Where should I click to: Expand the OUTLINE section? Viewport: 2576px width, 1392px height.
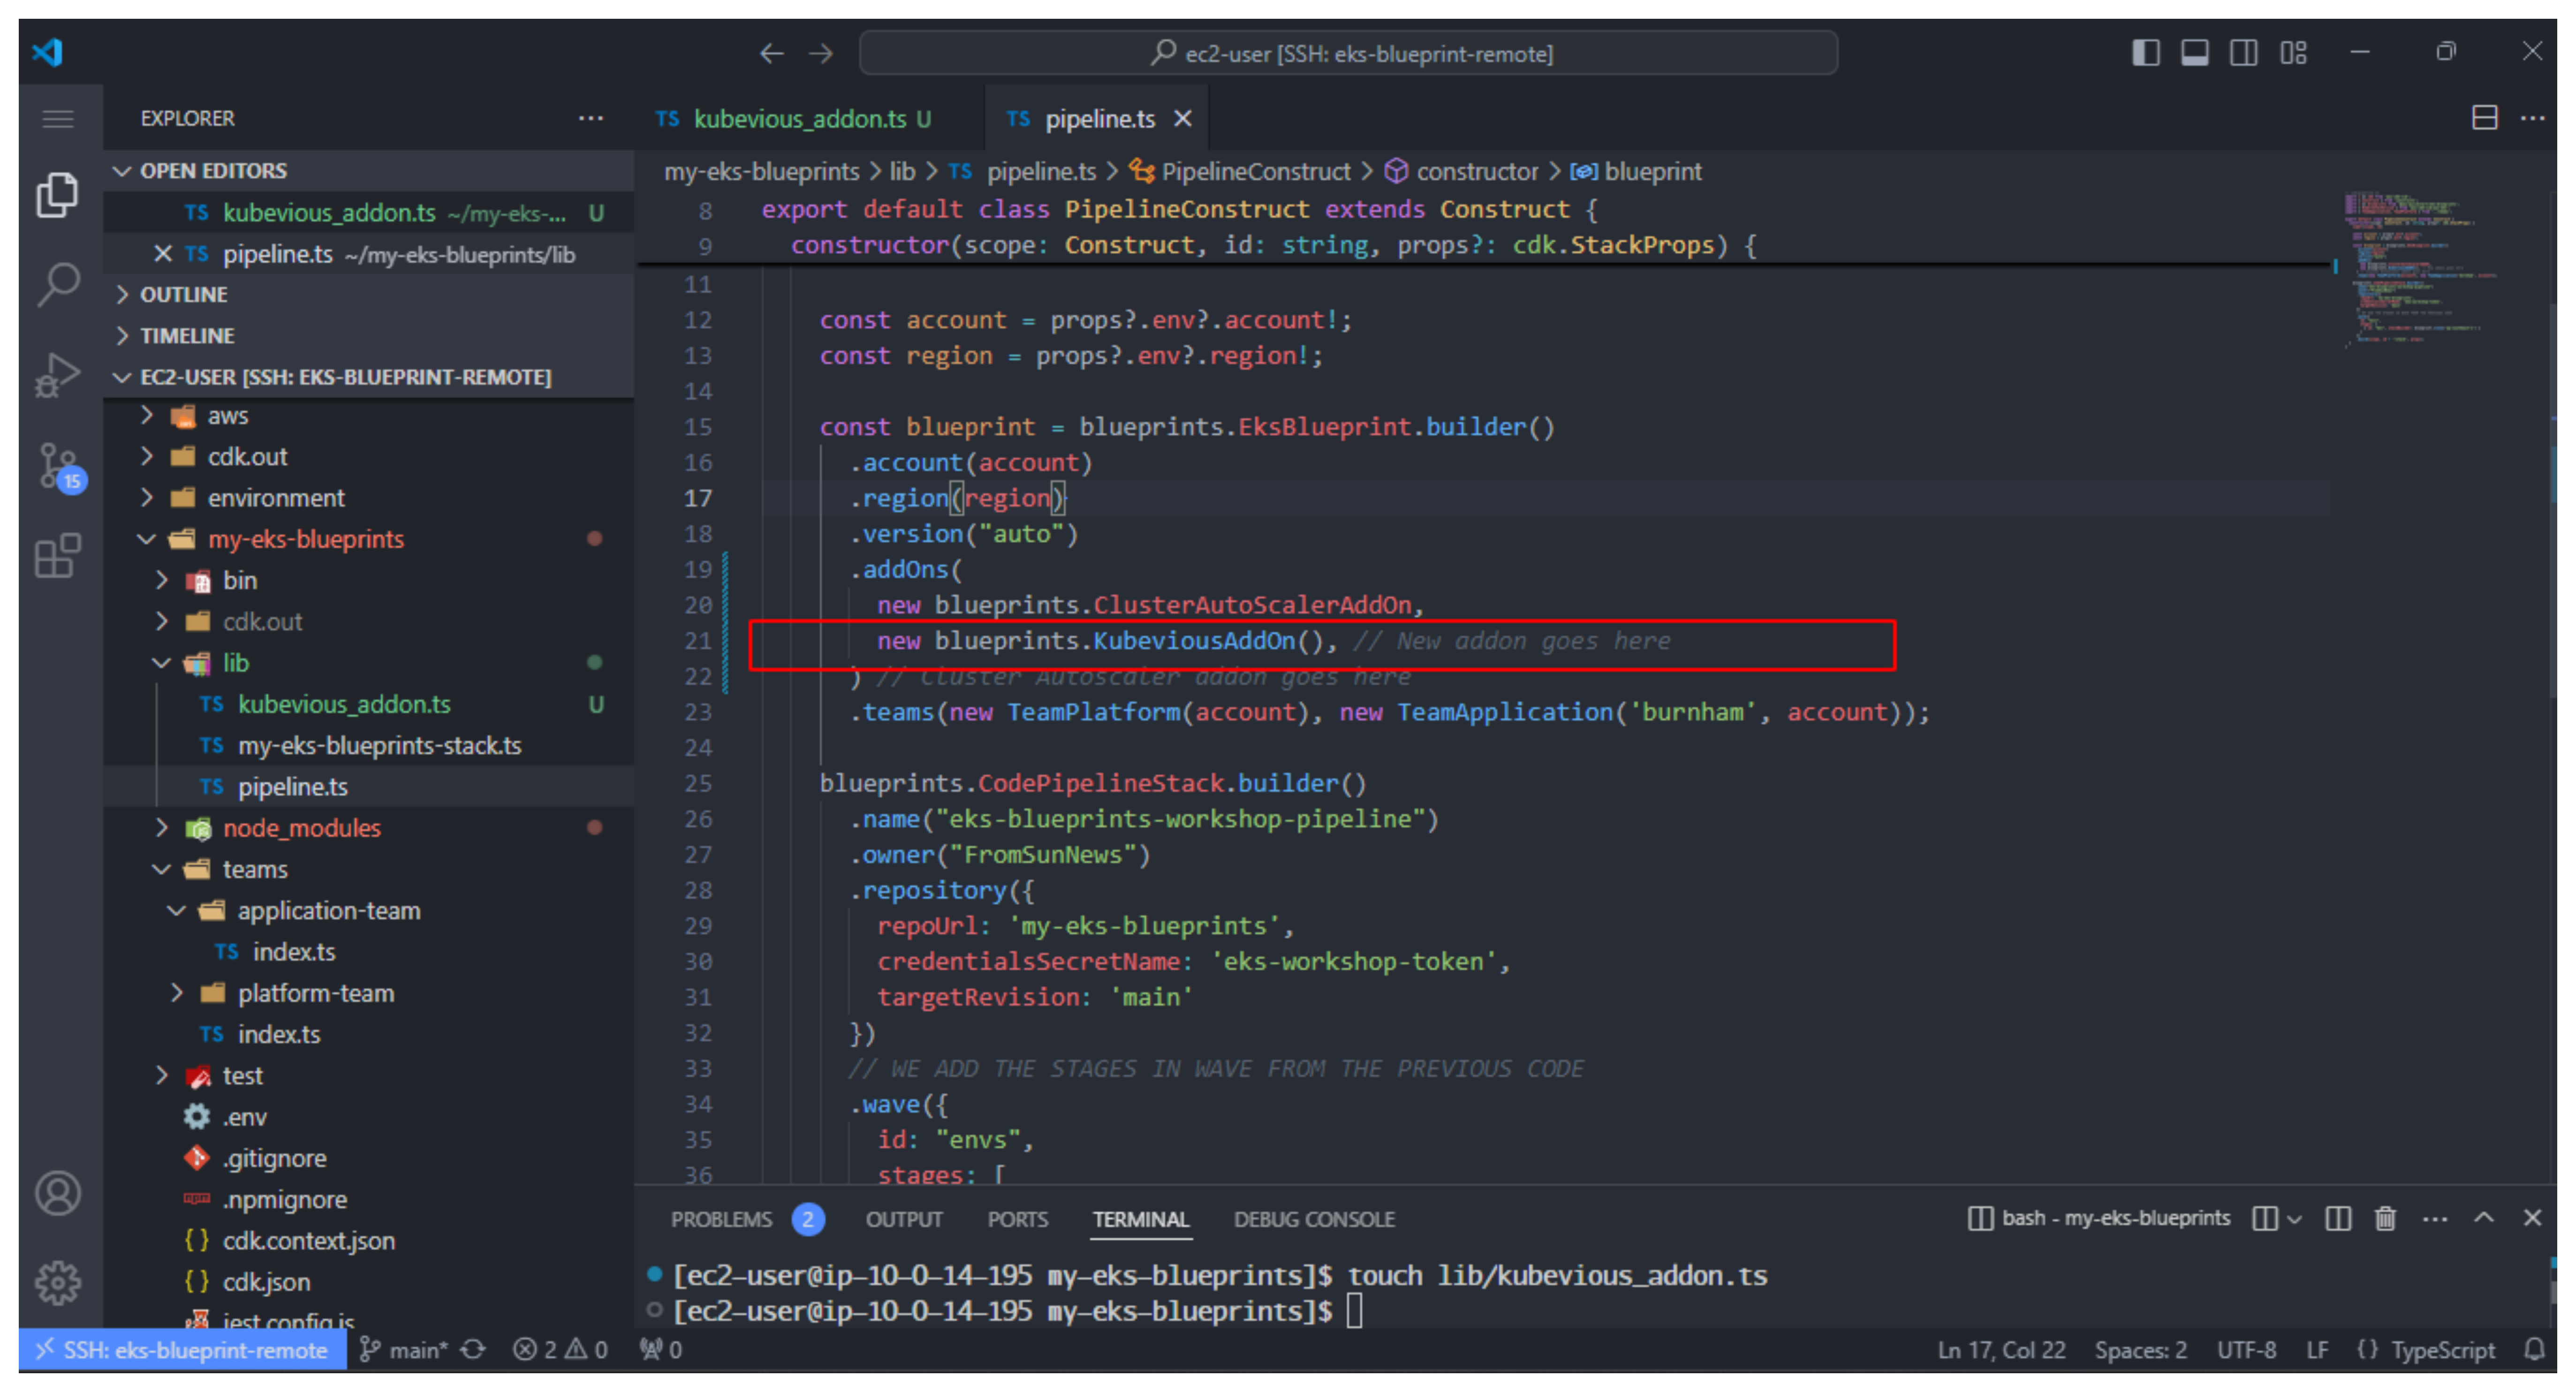point(183,294)
